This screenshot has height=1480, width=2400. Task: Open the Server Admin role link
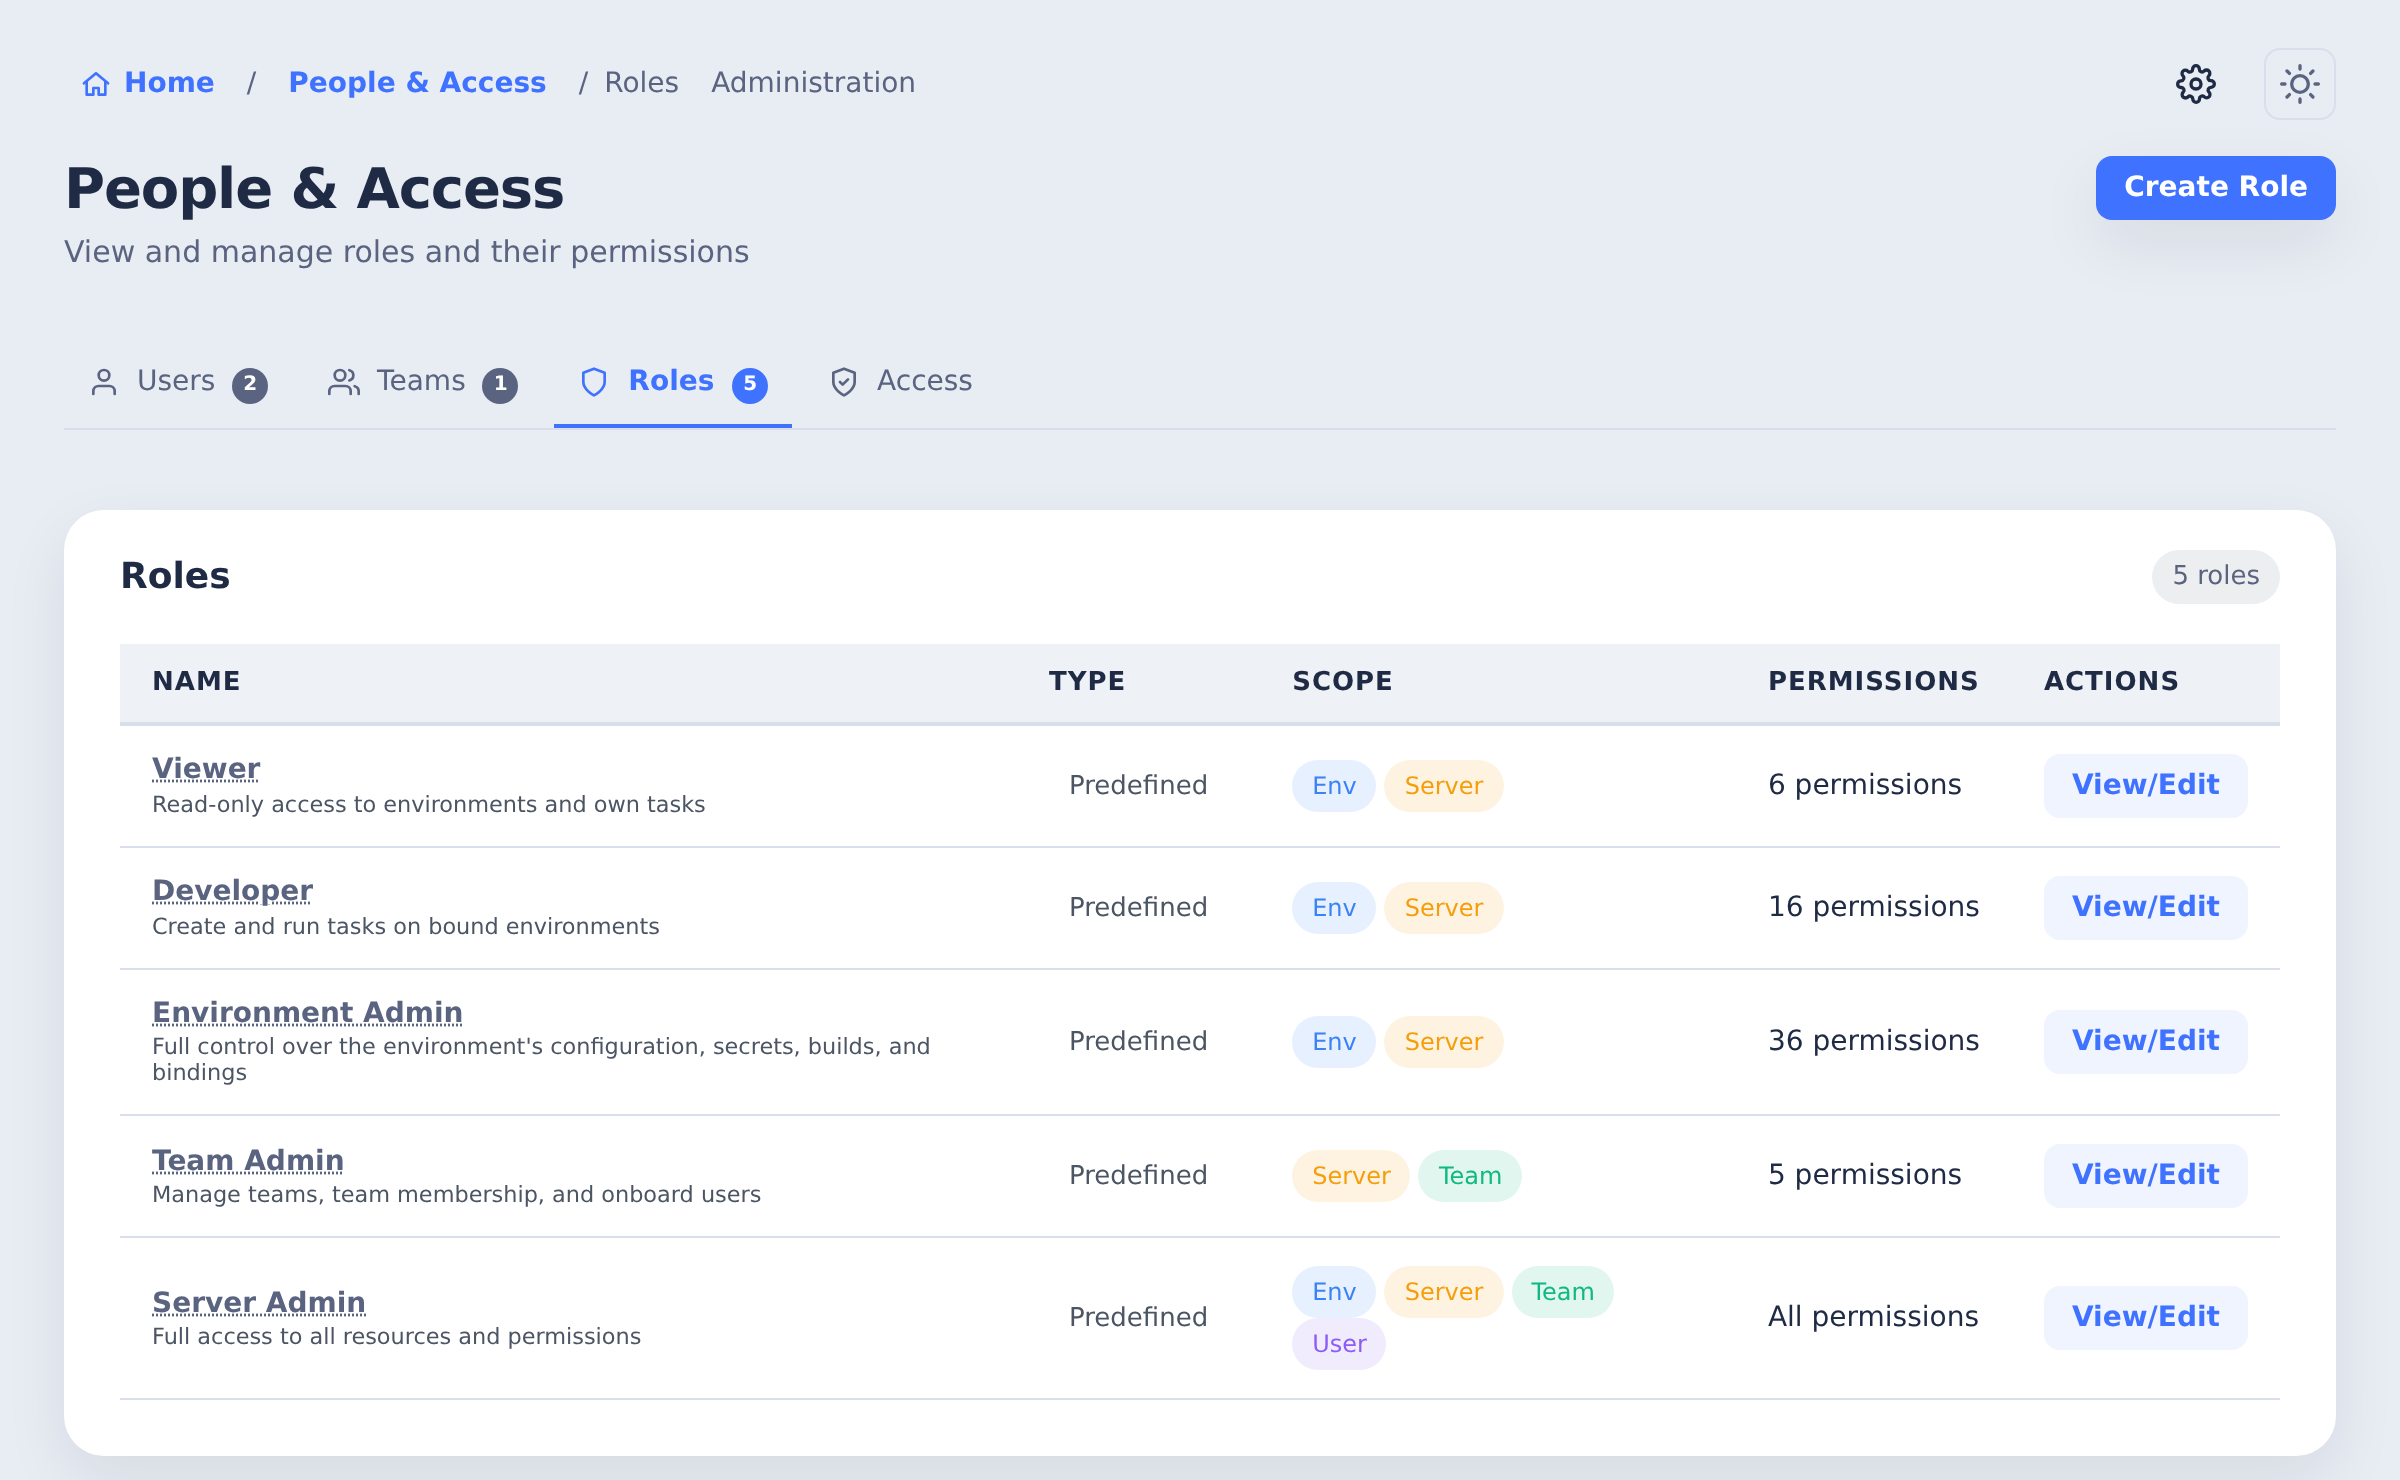tap(259, 1303)
